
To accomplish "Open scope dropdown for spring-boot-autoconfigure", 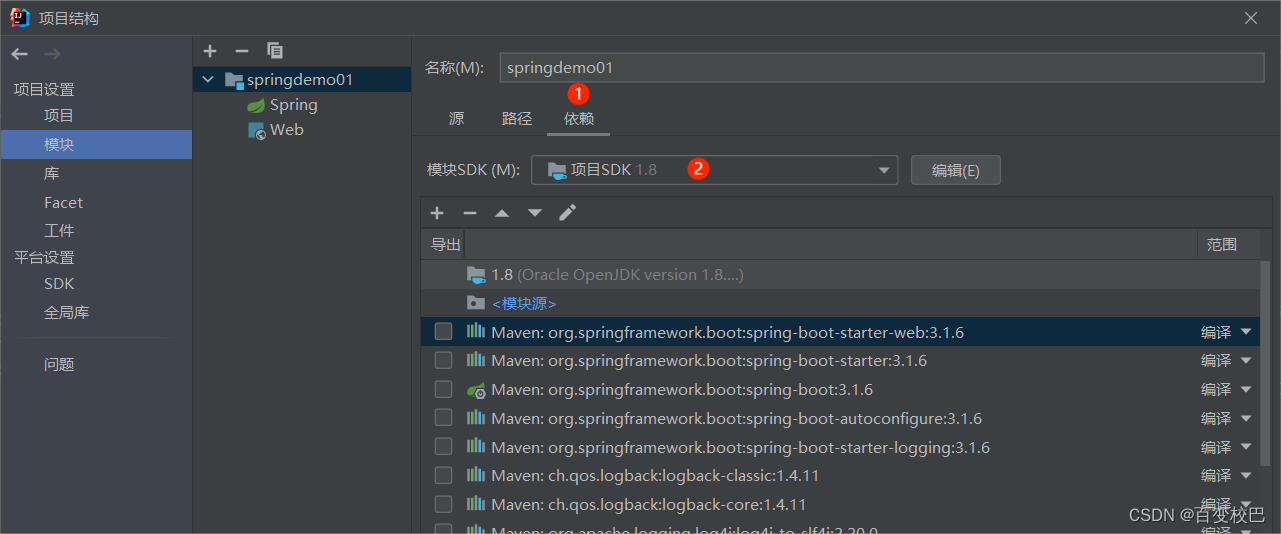I will 1245,418.
